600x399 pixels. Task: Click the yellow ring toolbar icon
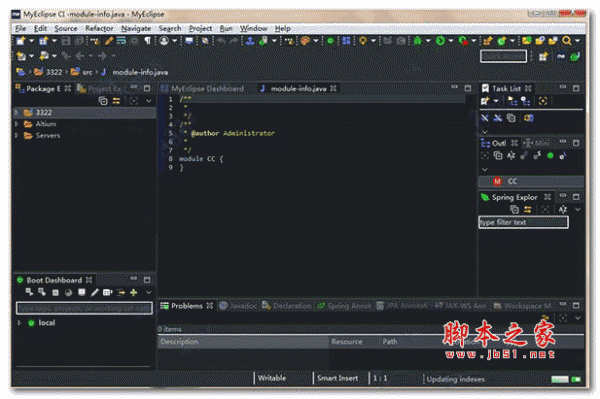click(x=363, y=41)
